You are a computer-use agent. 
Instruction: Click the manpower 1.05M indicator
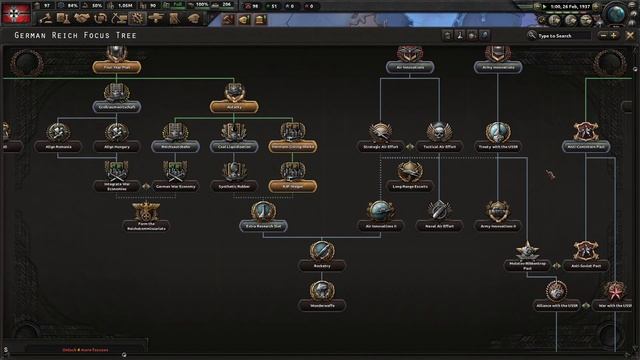pos(120,6)
